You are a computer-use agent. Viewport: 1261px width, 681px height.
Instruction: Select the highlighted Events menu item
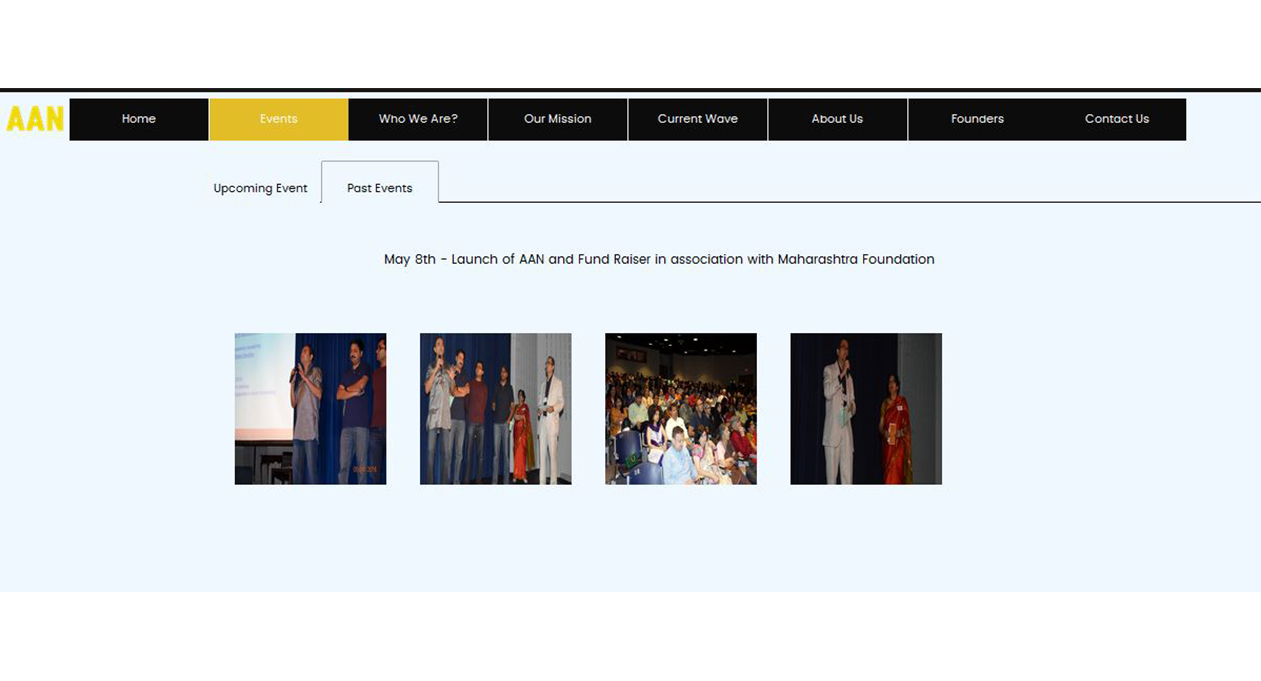click(x=278, y=119)
